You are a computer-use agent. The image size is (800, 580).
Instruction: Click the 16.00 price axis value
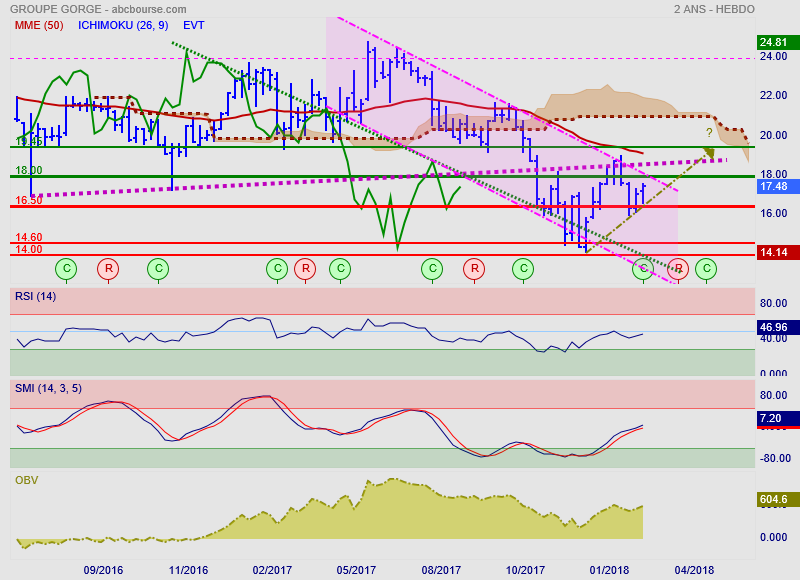(773, 213)
